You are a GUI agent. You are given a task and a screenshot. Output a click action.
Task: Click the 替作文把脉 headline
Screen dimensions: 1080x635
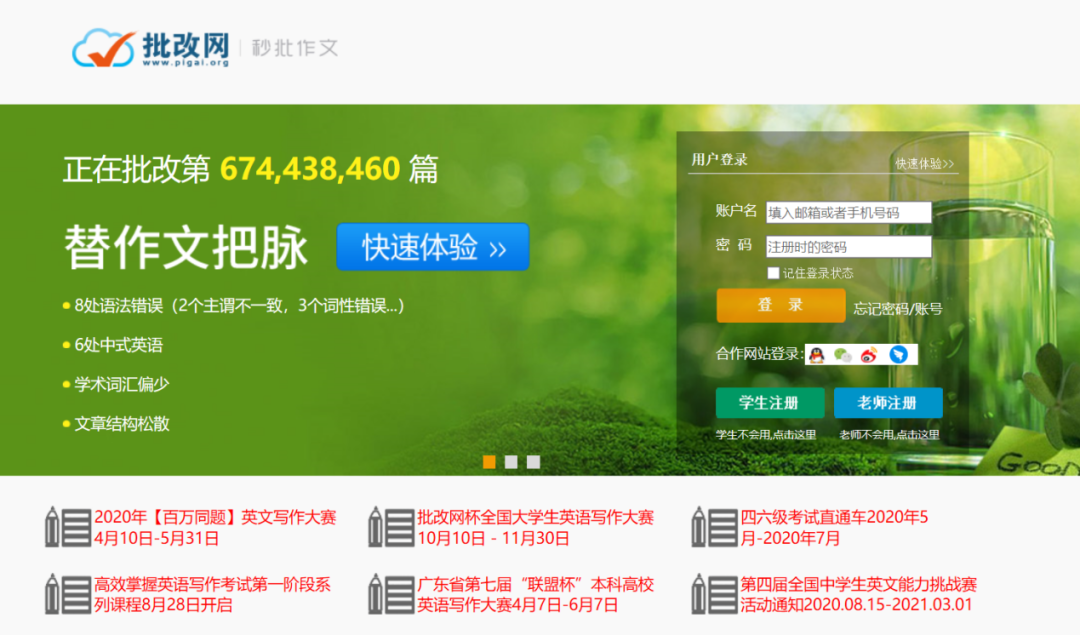pyautogui.click(x=186, y=247)
